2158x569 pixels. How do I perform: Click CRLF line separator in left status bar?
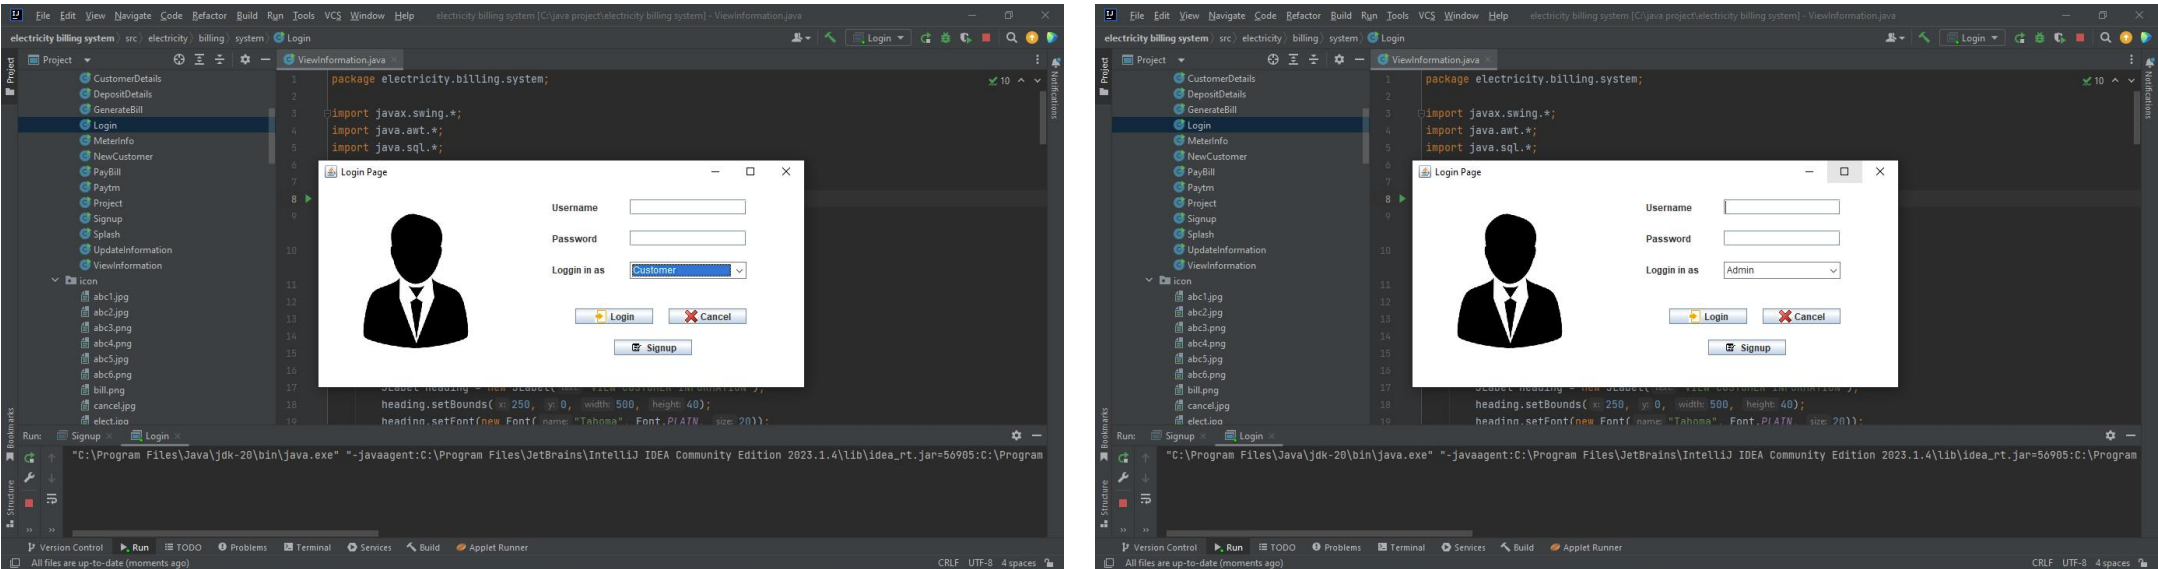pyautogui.click(x=949, y=563)
